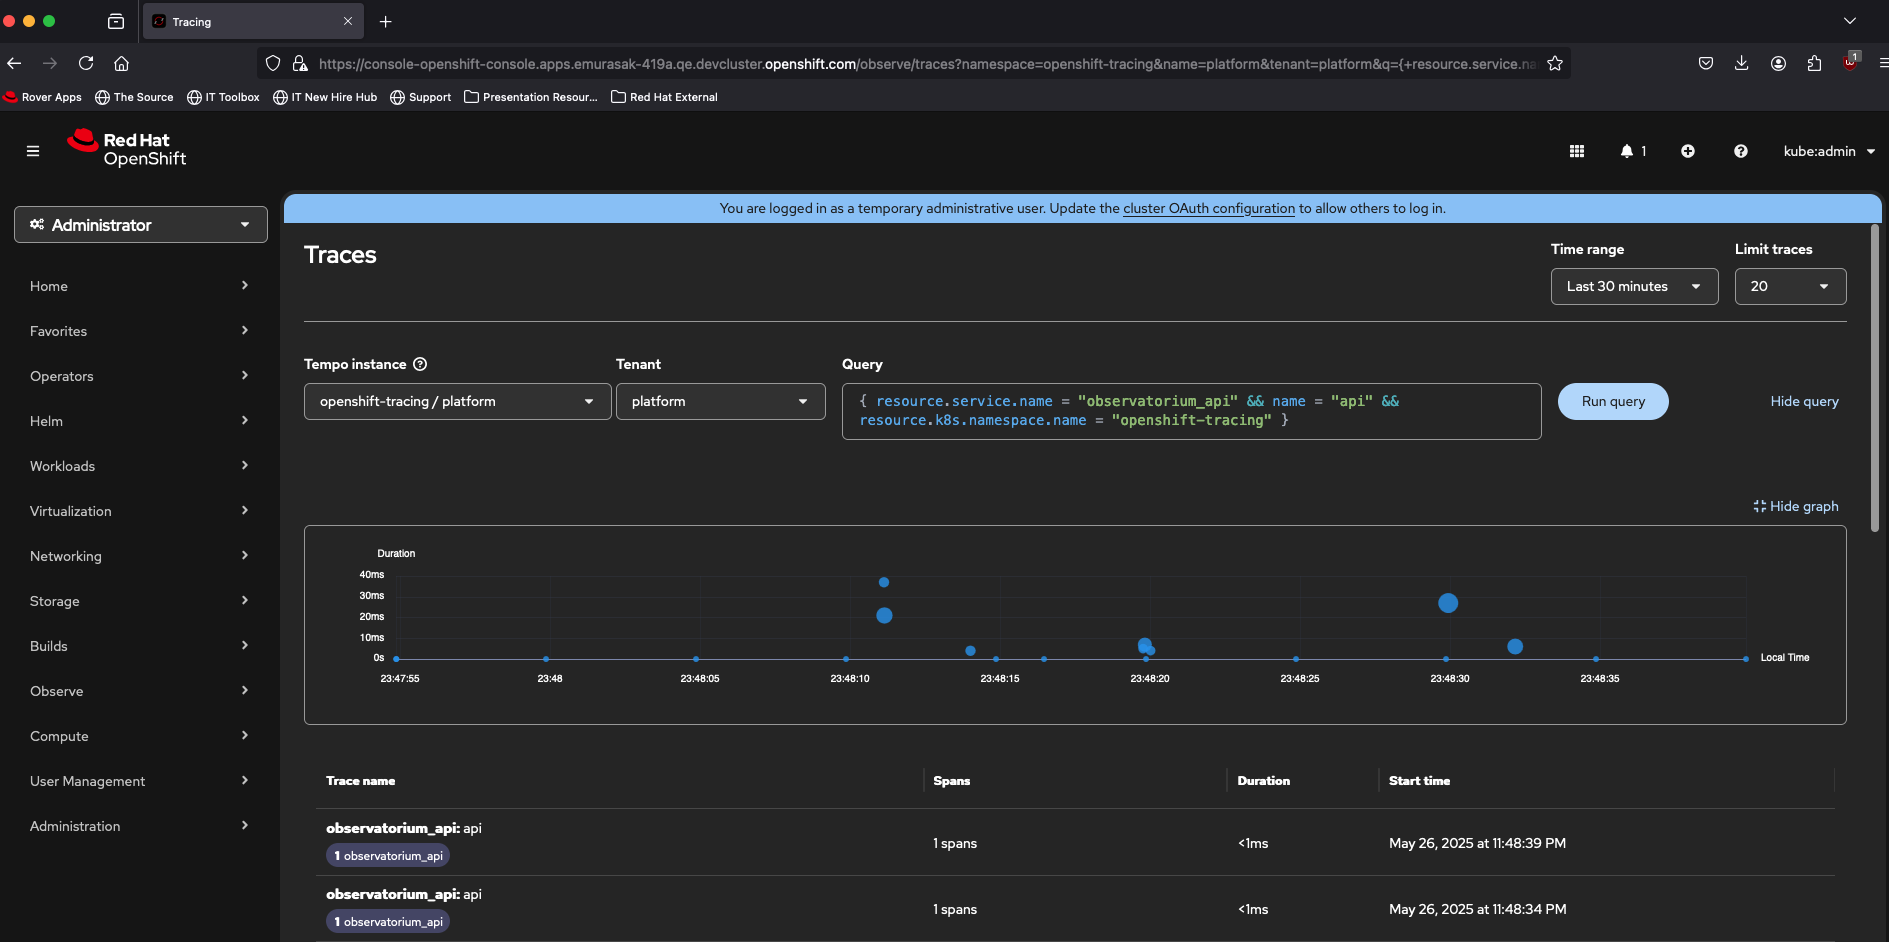Open the help question mark menu
This screenshot has height=942, width=1889.
coord(1741,151)
